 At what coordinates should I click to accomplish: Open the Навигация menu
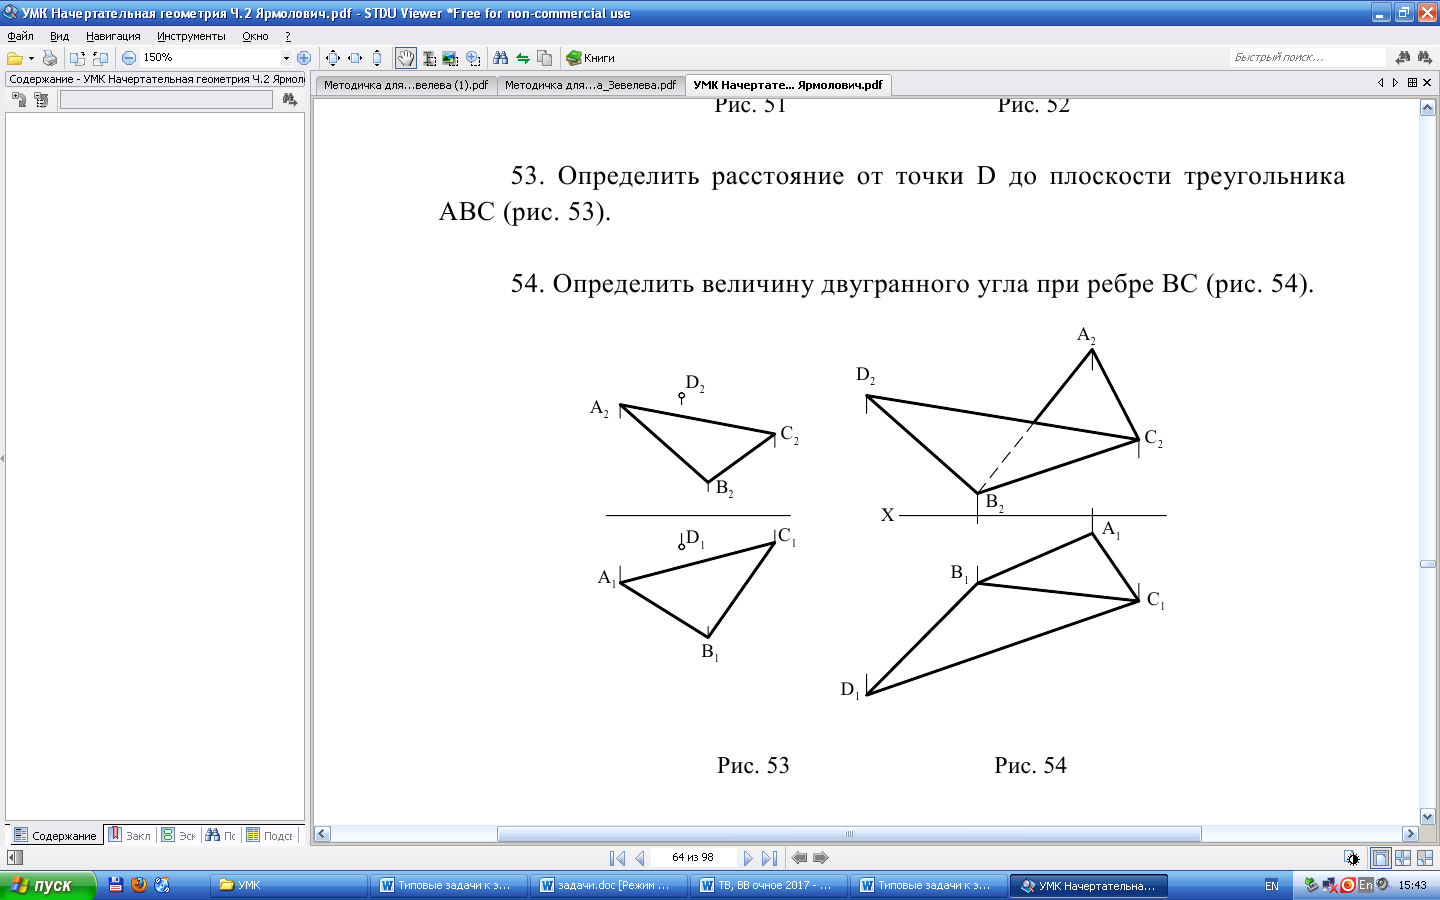tap(113, 36)
